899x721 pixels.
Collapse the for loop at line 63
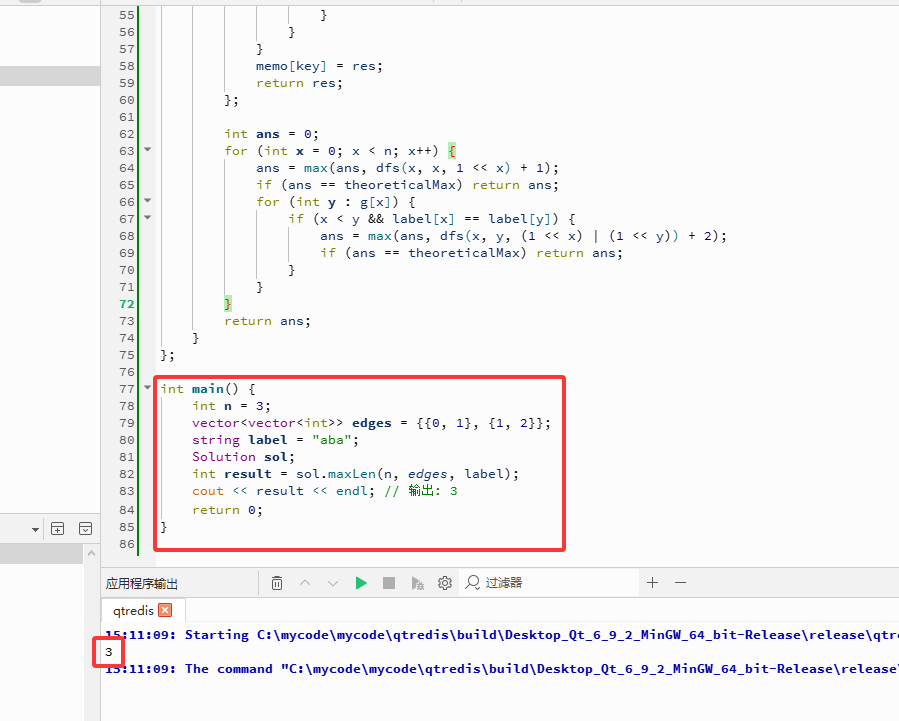coord(147,150)
